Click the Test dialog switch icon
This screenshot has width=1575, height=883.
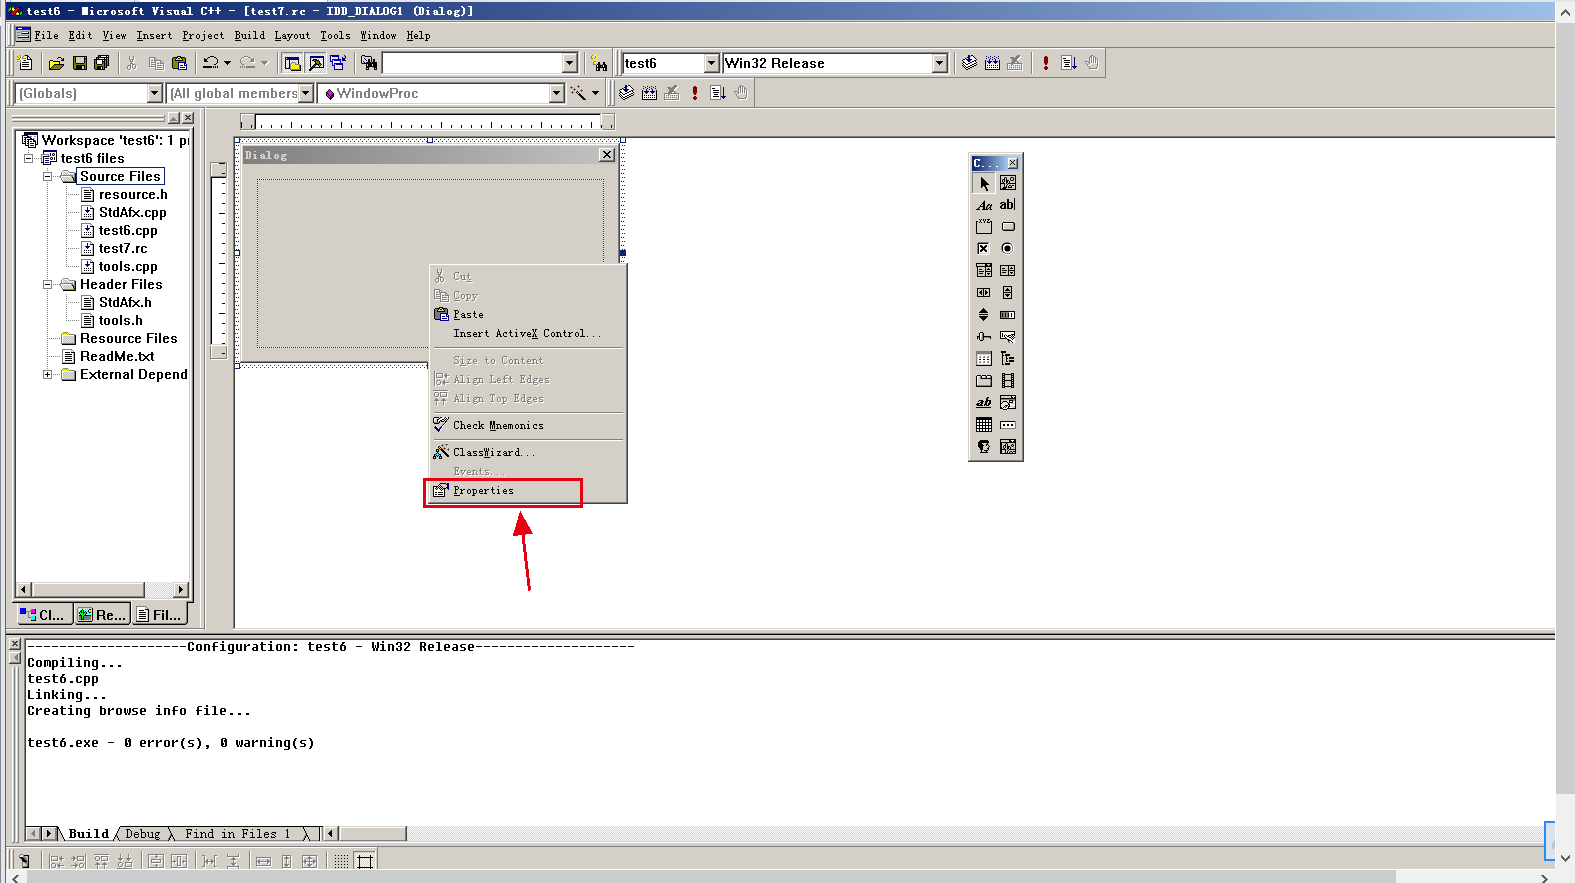click(25, 861)
